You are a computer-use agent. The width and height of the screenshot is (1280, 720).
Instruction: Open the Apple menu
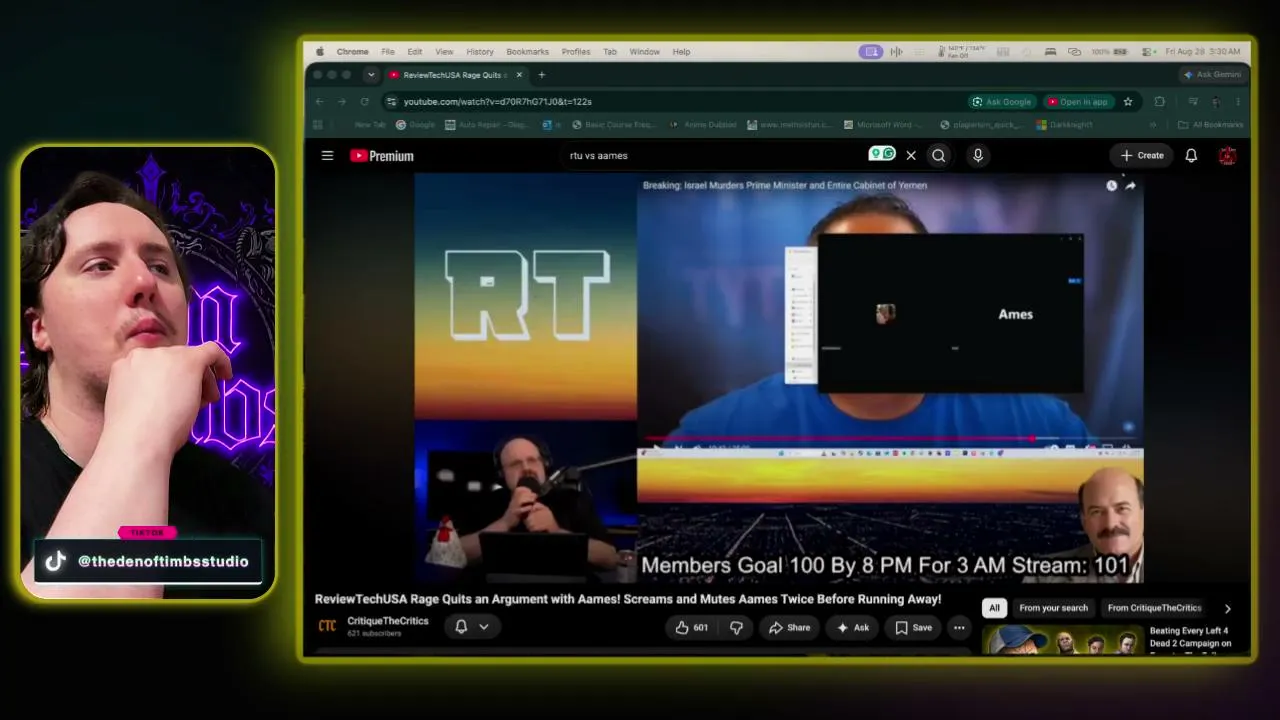point(320,52)
